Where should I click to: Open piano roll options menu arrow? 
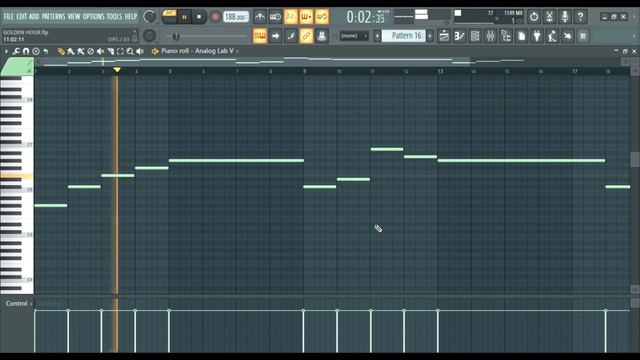tap(6, 51)
